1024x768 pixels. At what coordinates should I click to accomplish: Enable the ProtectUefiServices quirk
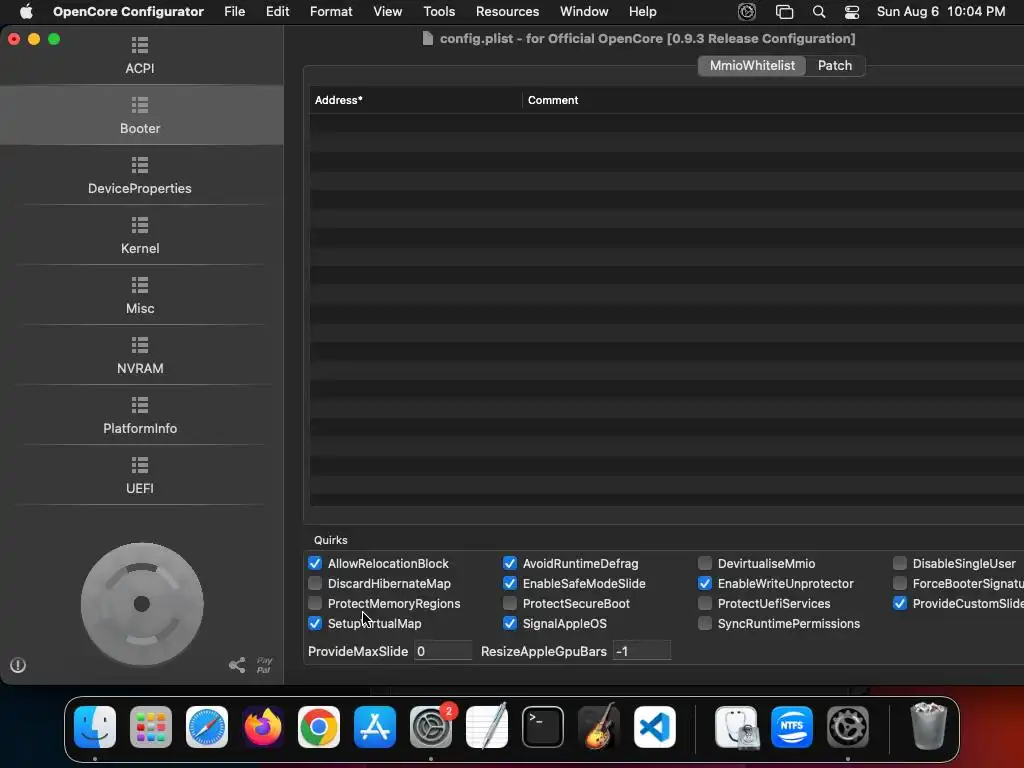pyautogui.click(x=705, y=603)
